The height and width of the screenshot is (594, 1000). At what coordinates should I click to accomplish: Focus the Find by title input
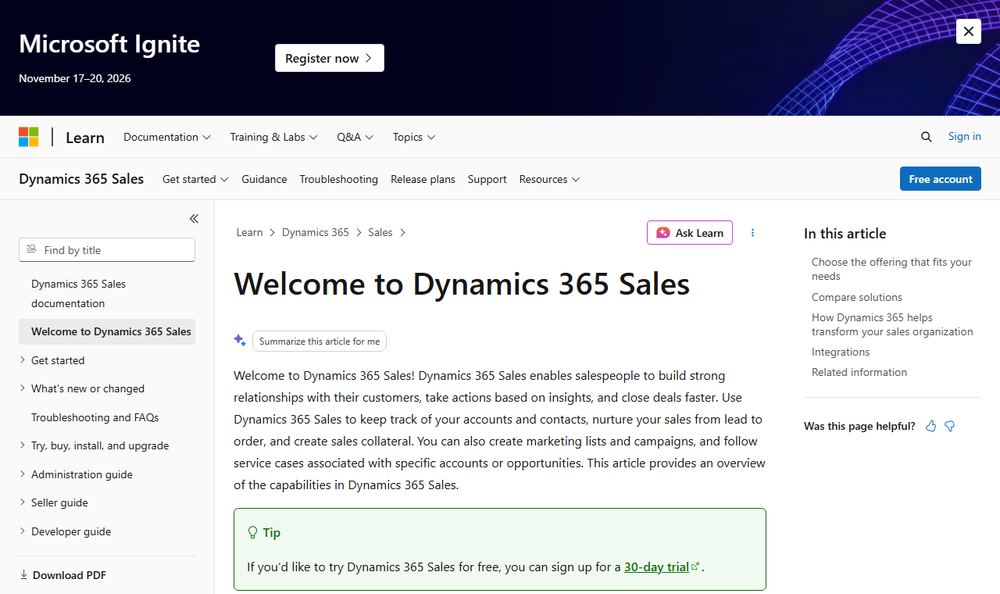[x=107, y=250]
